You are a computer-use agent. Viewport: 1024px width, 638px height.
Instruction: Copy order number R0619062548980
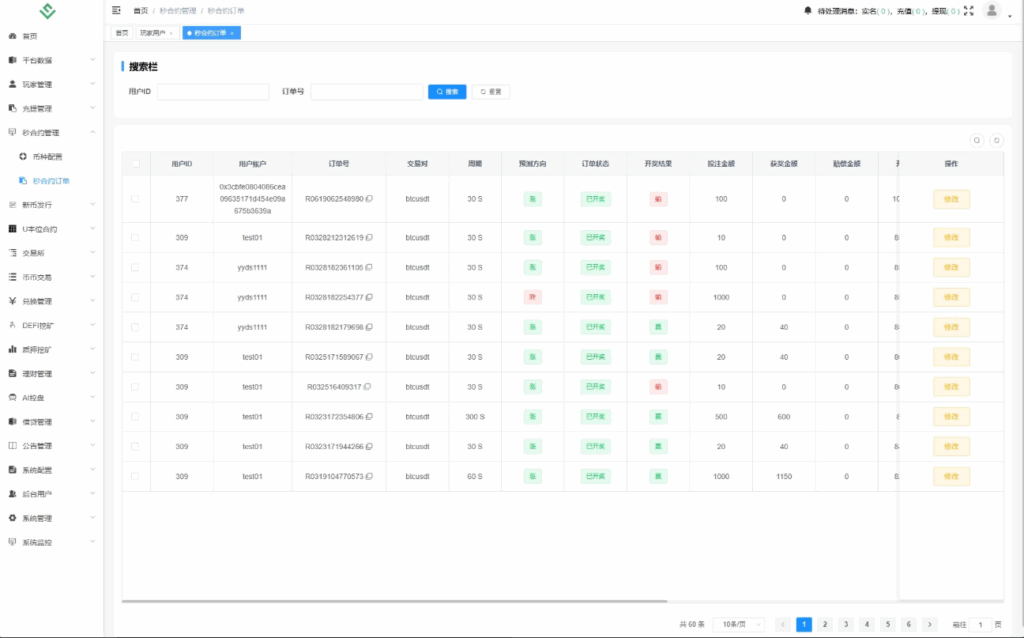click(369, 199)
